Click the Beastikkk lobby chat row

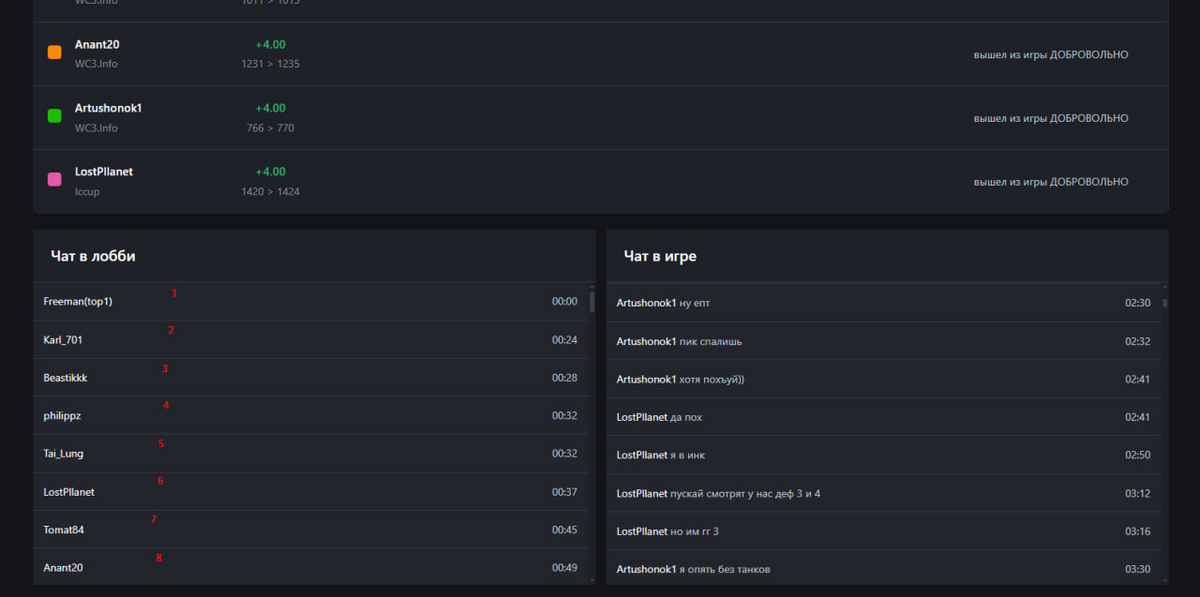[311, 378]
